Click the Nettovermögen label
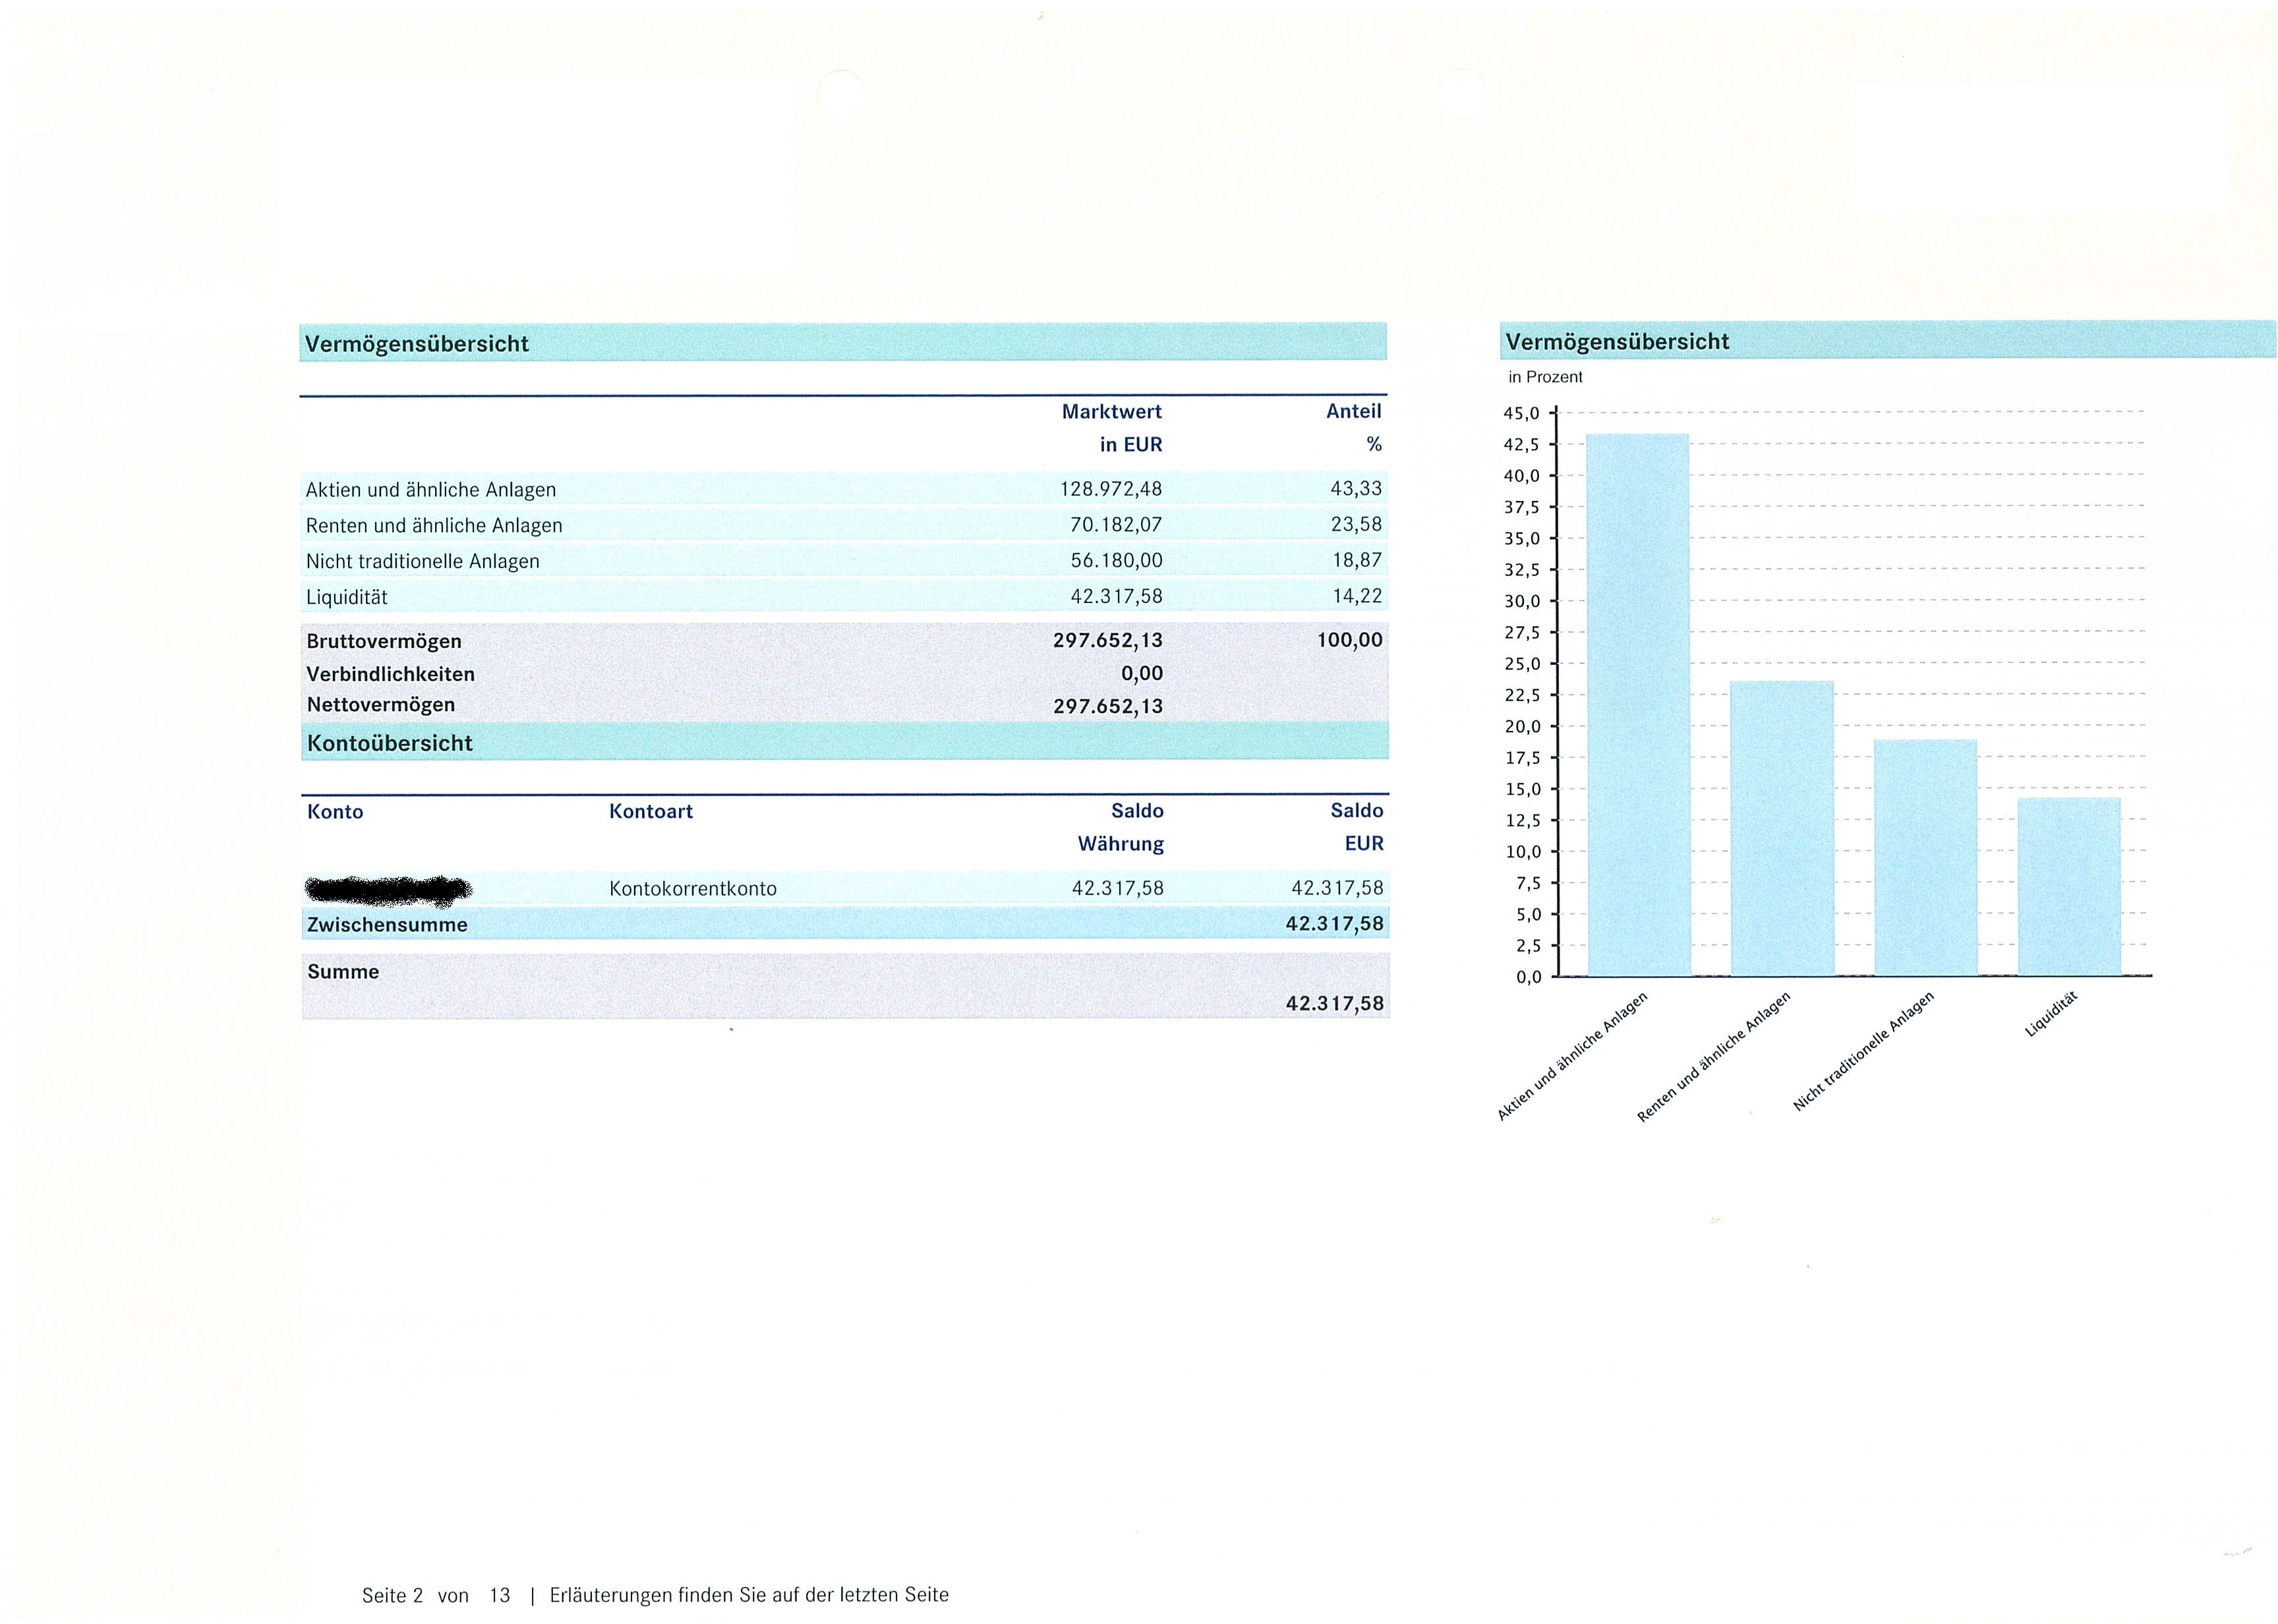 pyautogui.click(x=381, y=704)
